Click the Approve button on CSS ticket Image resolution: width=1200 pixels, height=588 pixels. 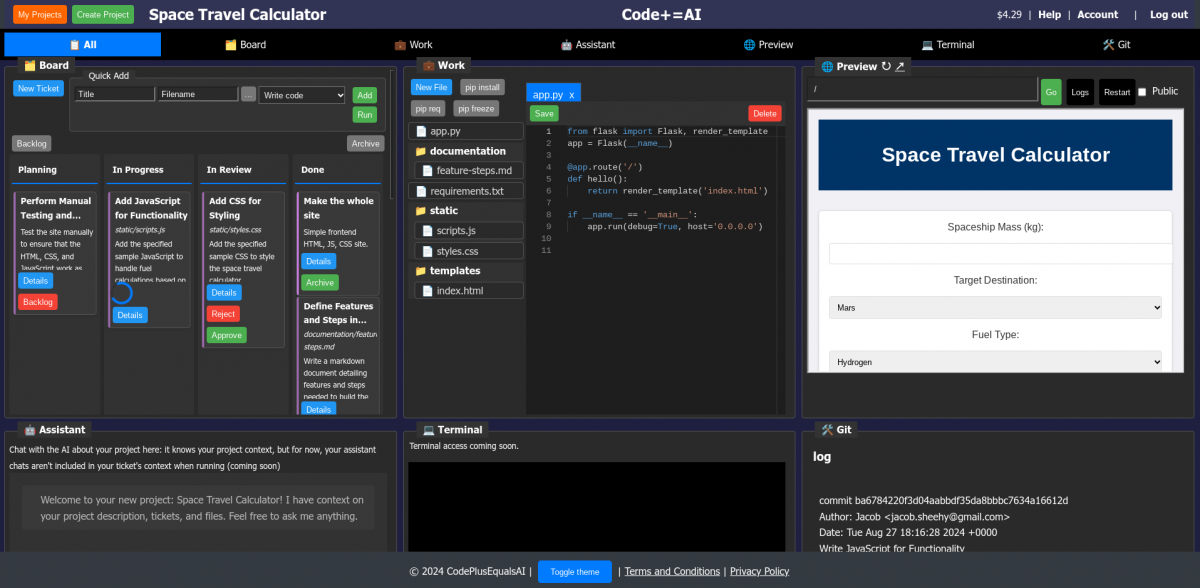click(x=227, y=335)
